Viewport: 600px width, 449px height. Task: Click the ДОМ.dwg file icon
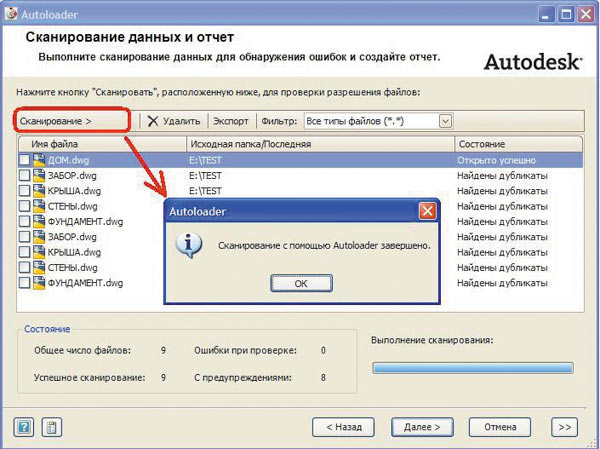pyautogui.click(x=39, y=160)
